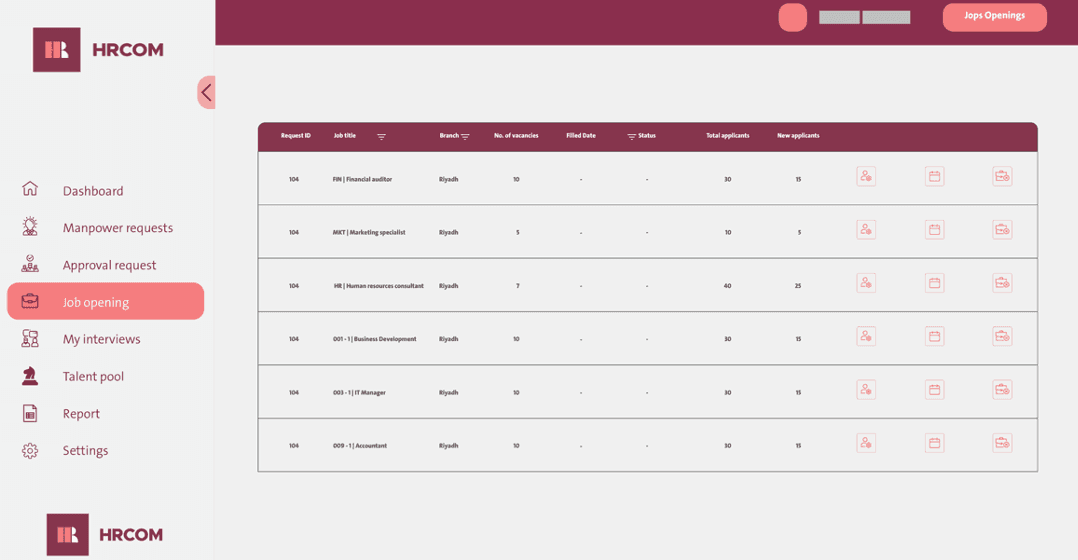Viewport: 1078px width, 560px height.
Task: Open My interviews in the sidebar
Action: tap(101, 340)
